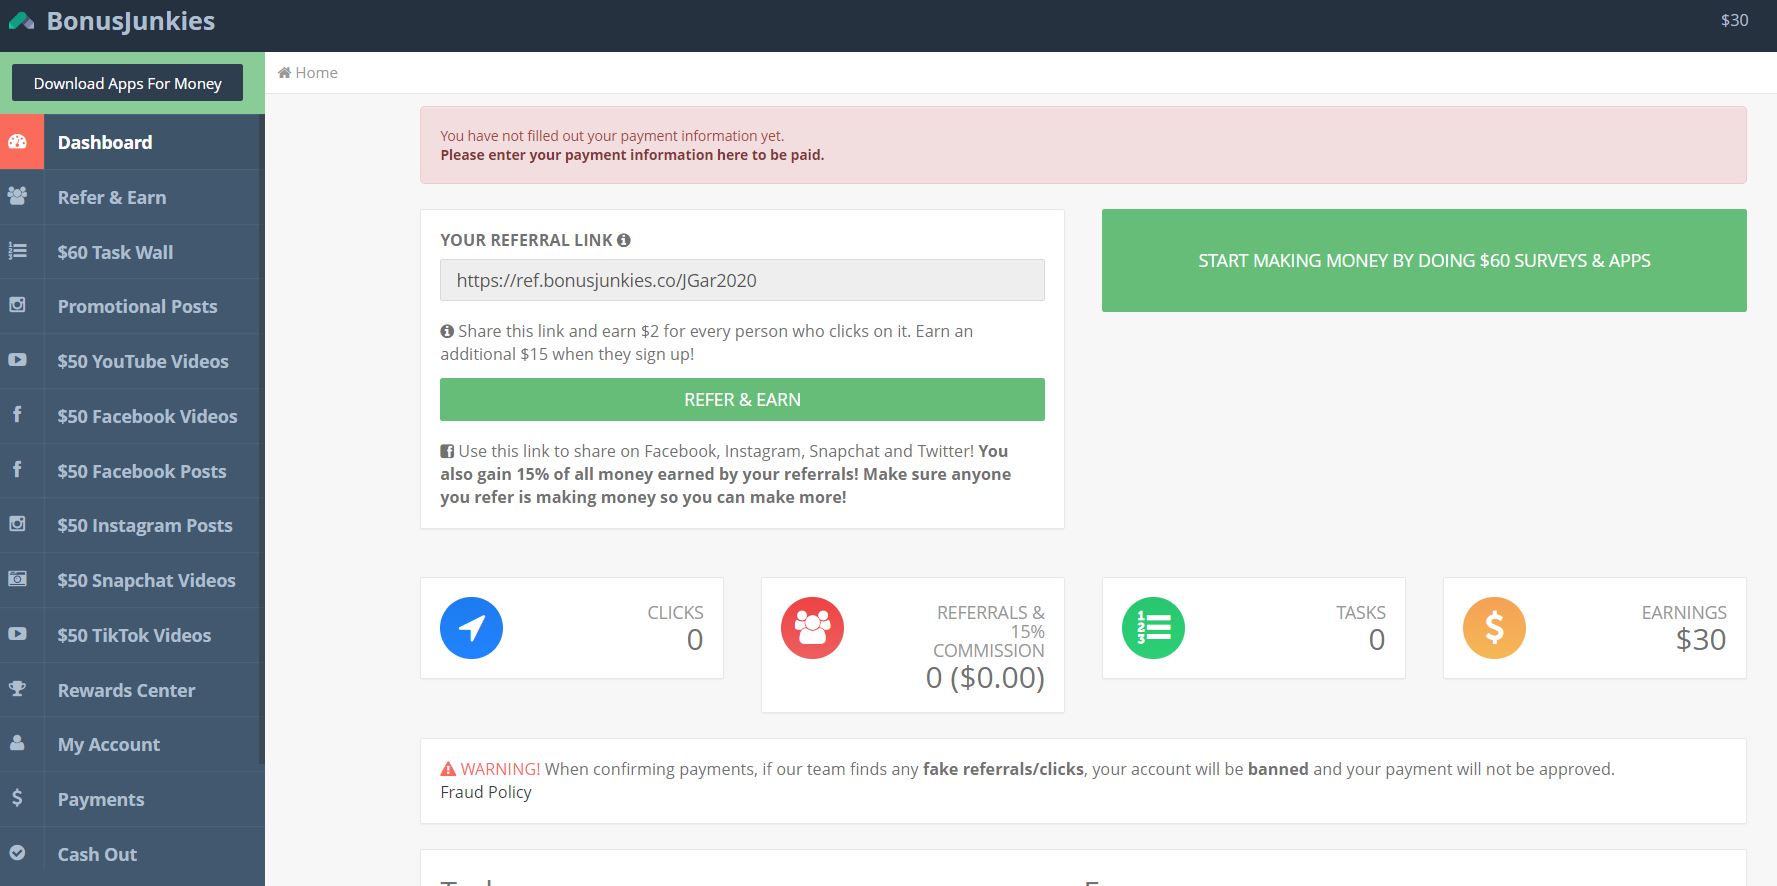
Task: Click the Rewards Center trophy icon
Action: point(18,688)
